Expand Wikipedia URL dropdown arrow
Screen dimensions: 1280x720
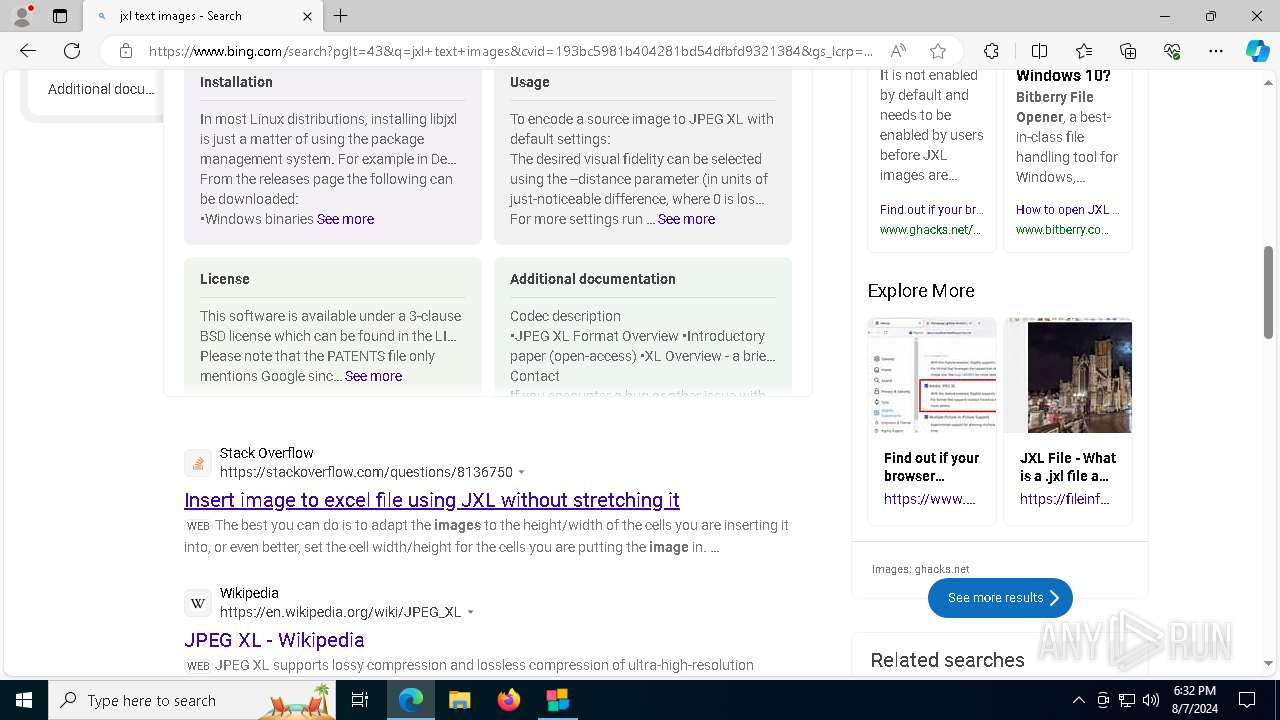[x=470, y=612]
